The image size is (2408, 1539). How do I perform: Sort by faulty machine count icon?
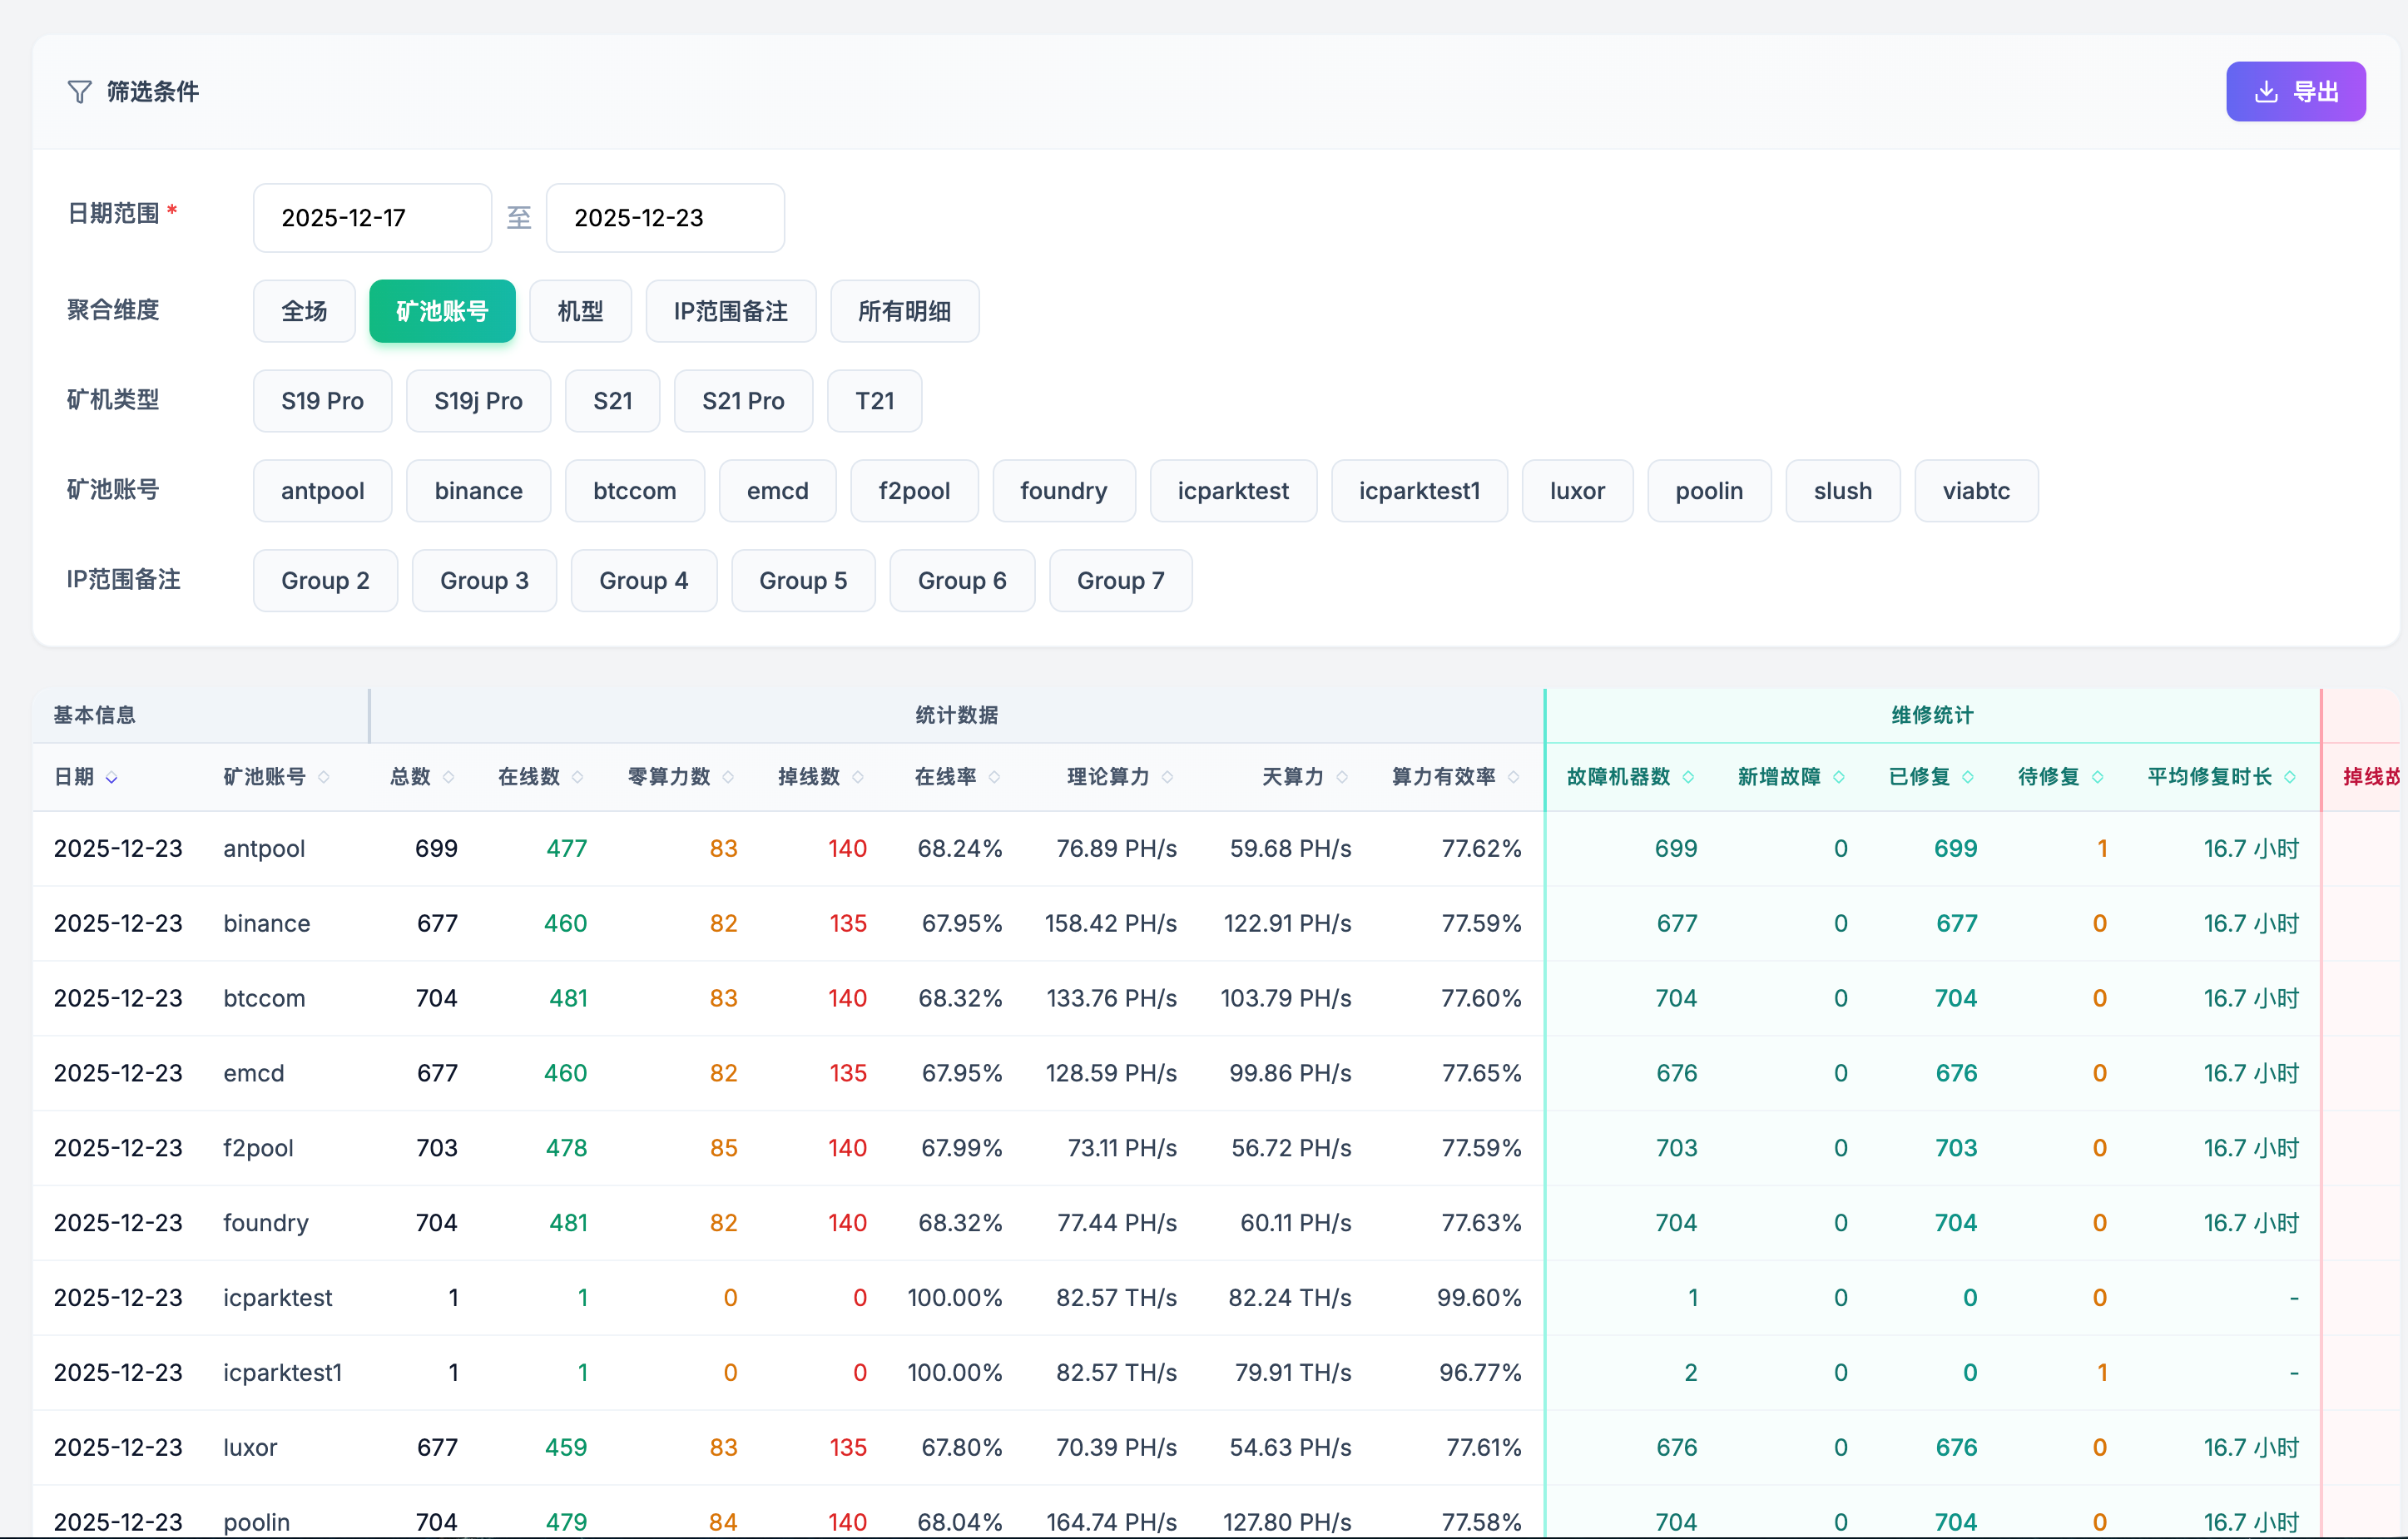click(x=1688, y=777)
